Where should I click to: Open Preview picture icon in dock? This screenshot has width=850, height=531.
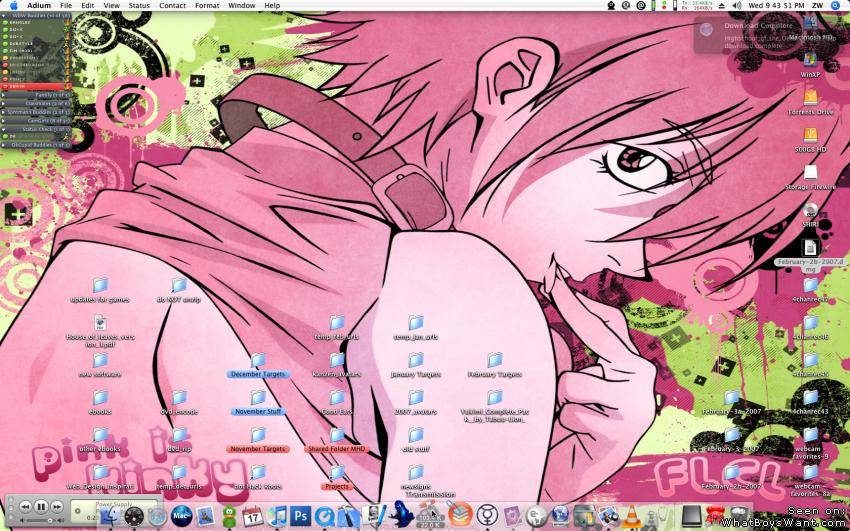205,516
